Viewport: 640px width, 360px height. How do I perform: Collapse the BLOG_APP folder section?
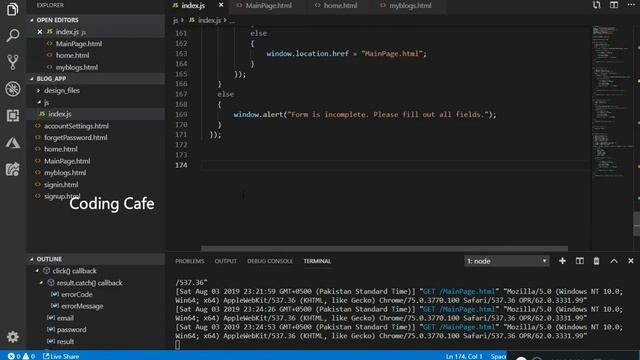[32, 78]
